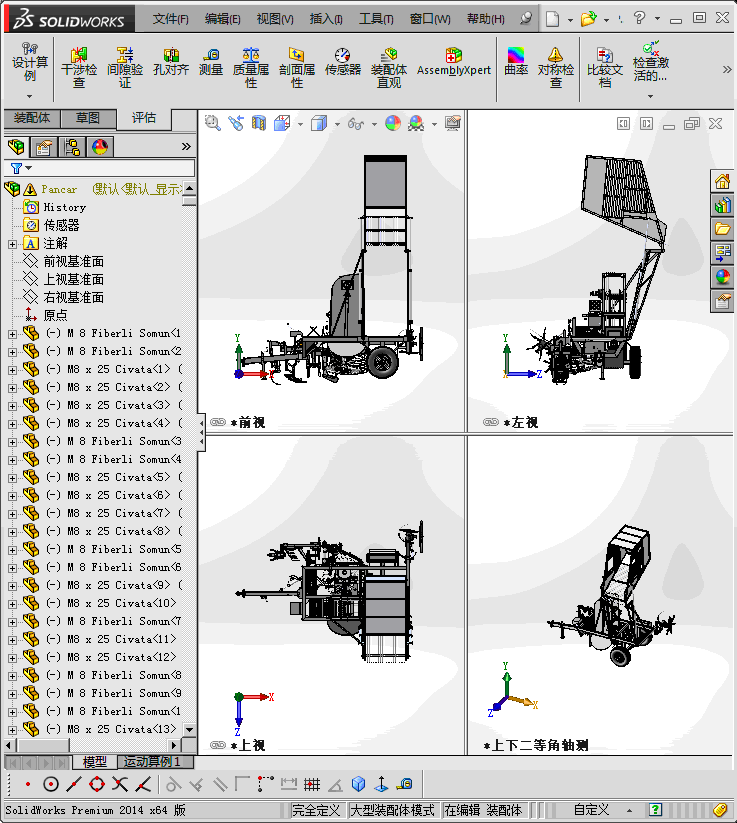Screen dimensions: 737x823
Task: Open the 设计算例 design study tool
Action: [x=30, y=63]
